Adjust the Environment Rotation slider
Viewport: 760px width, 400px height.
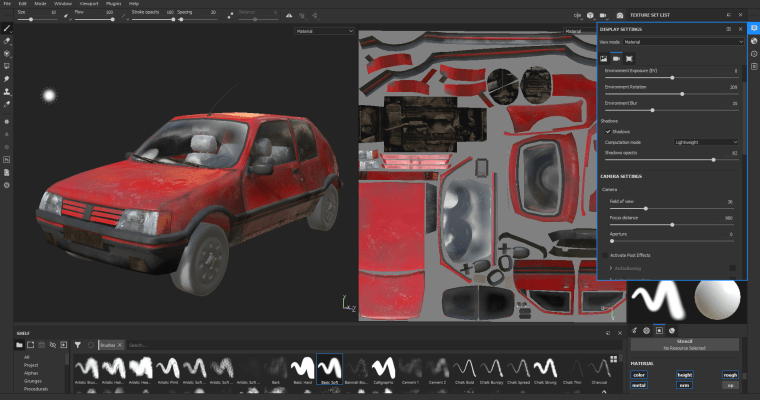point(682,93)
